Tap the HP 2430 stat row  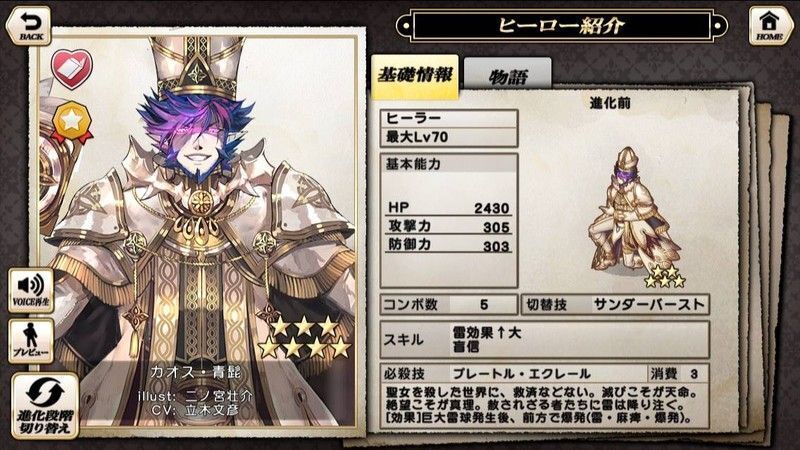point(448,208)
